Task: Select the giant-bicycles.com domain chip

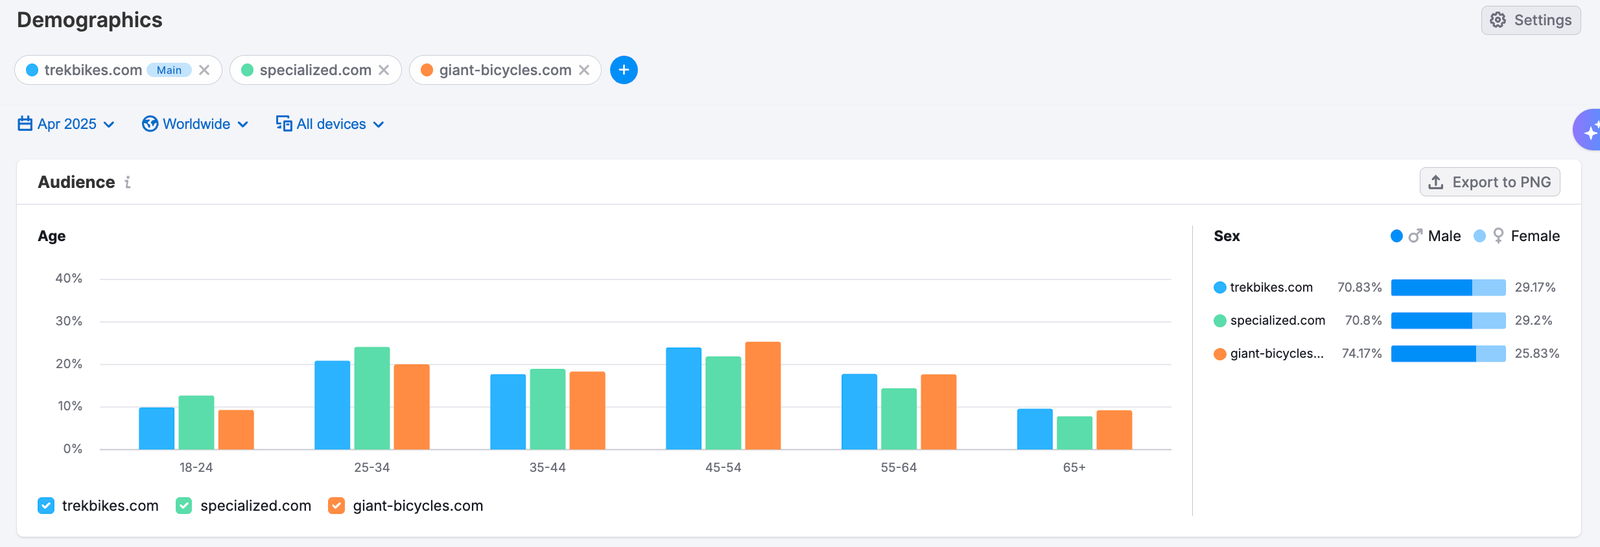Action: tap(505, 70)
